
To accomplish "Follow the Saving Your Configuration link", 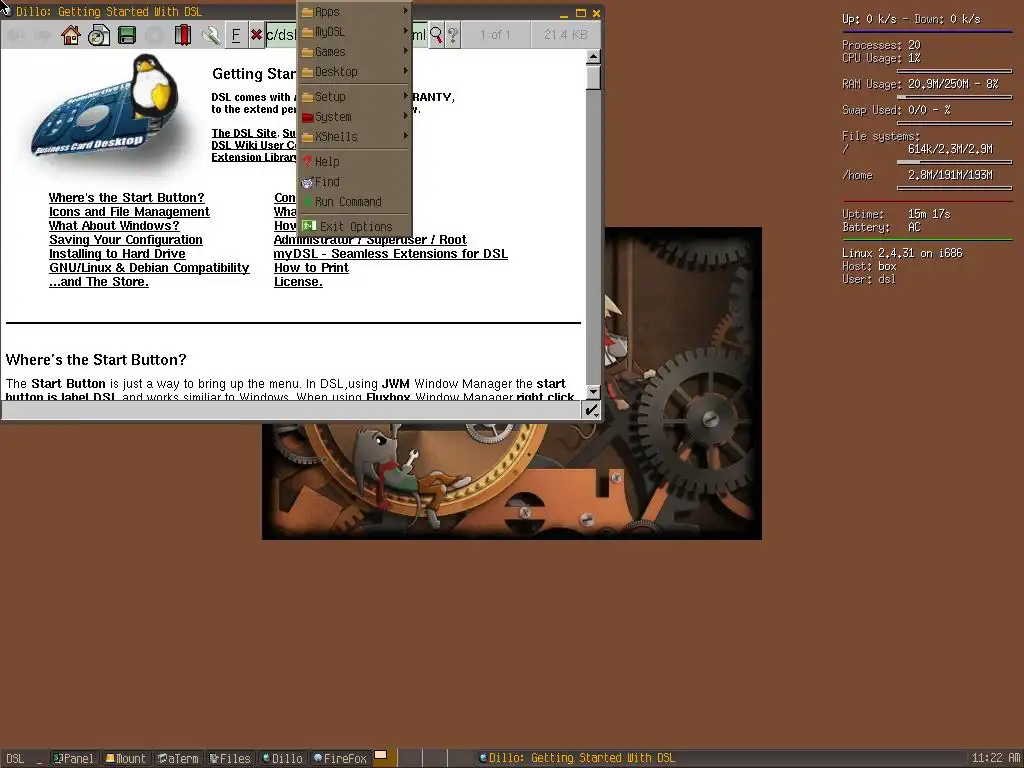I will (125, 240).
